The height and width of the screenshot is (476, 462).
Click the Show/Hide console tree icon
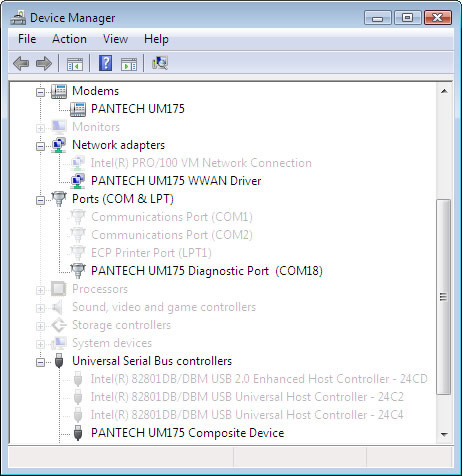tap(75, 64)
